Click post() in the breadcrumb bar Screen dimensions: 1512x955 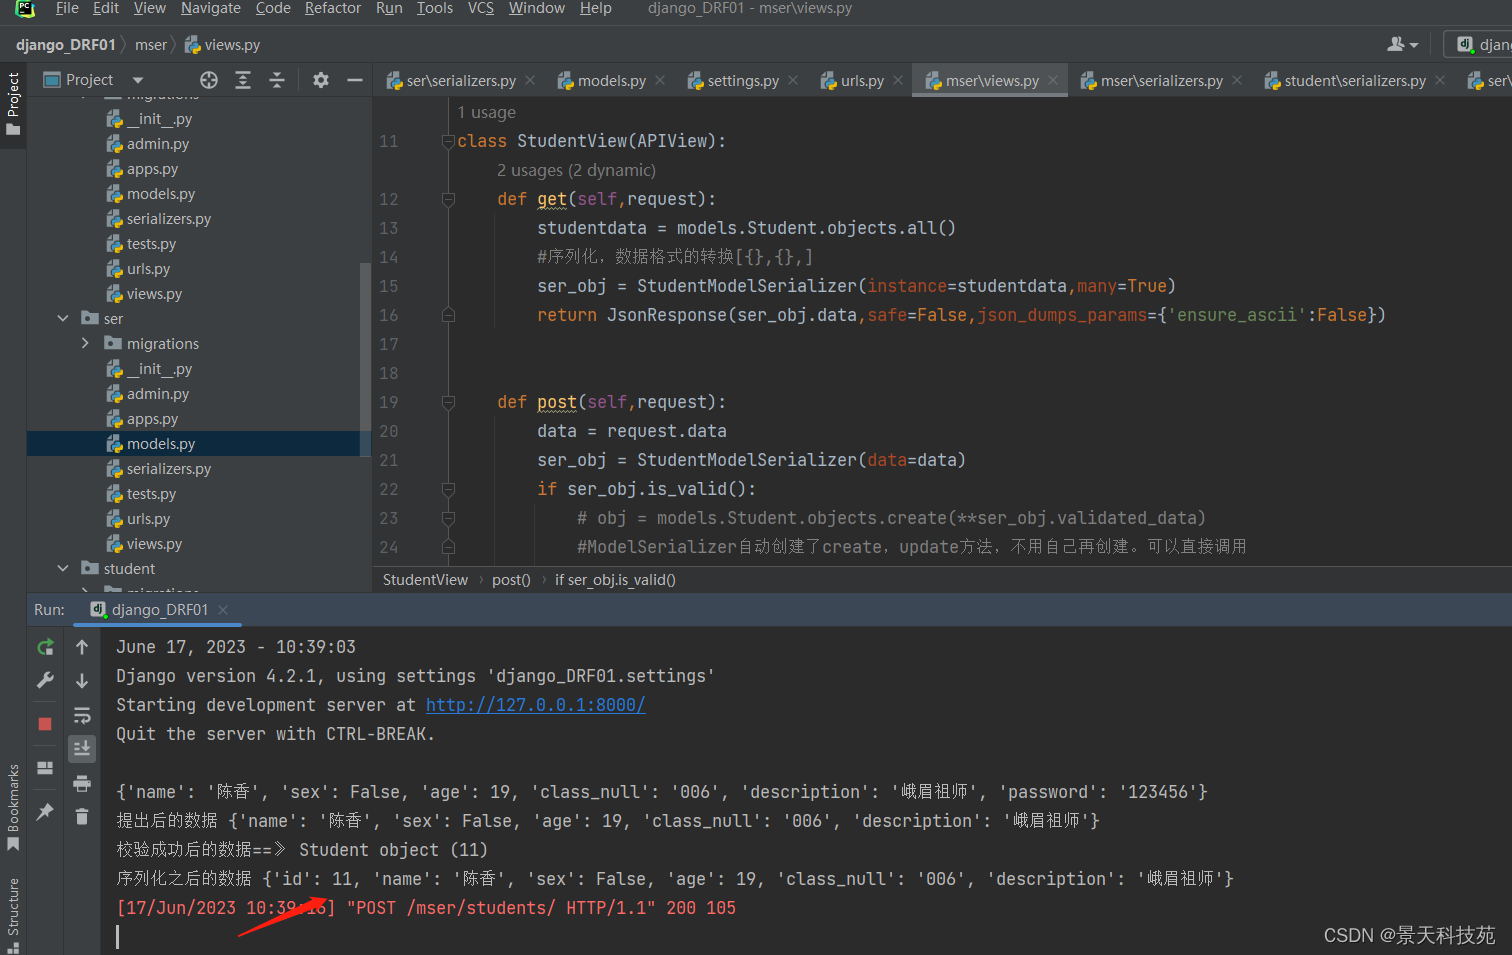(511, 580)
